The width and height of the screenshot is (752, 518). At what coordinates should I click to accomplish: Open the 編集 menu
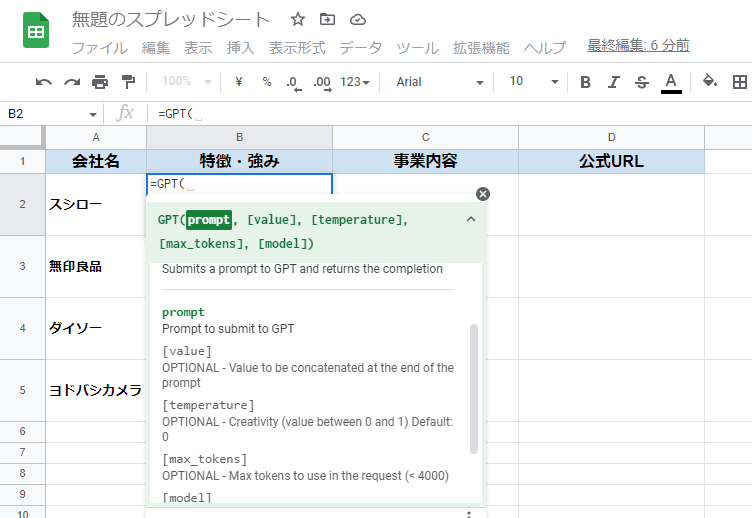pos(156,47)
